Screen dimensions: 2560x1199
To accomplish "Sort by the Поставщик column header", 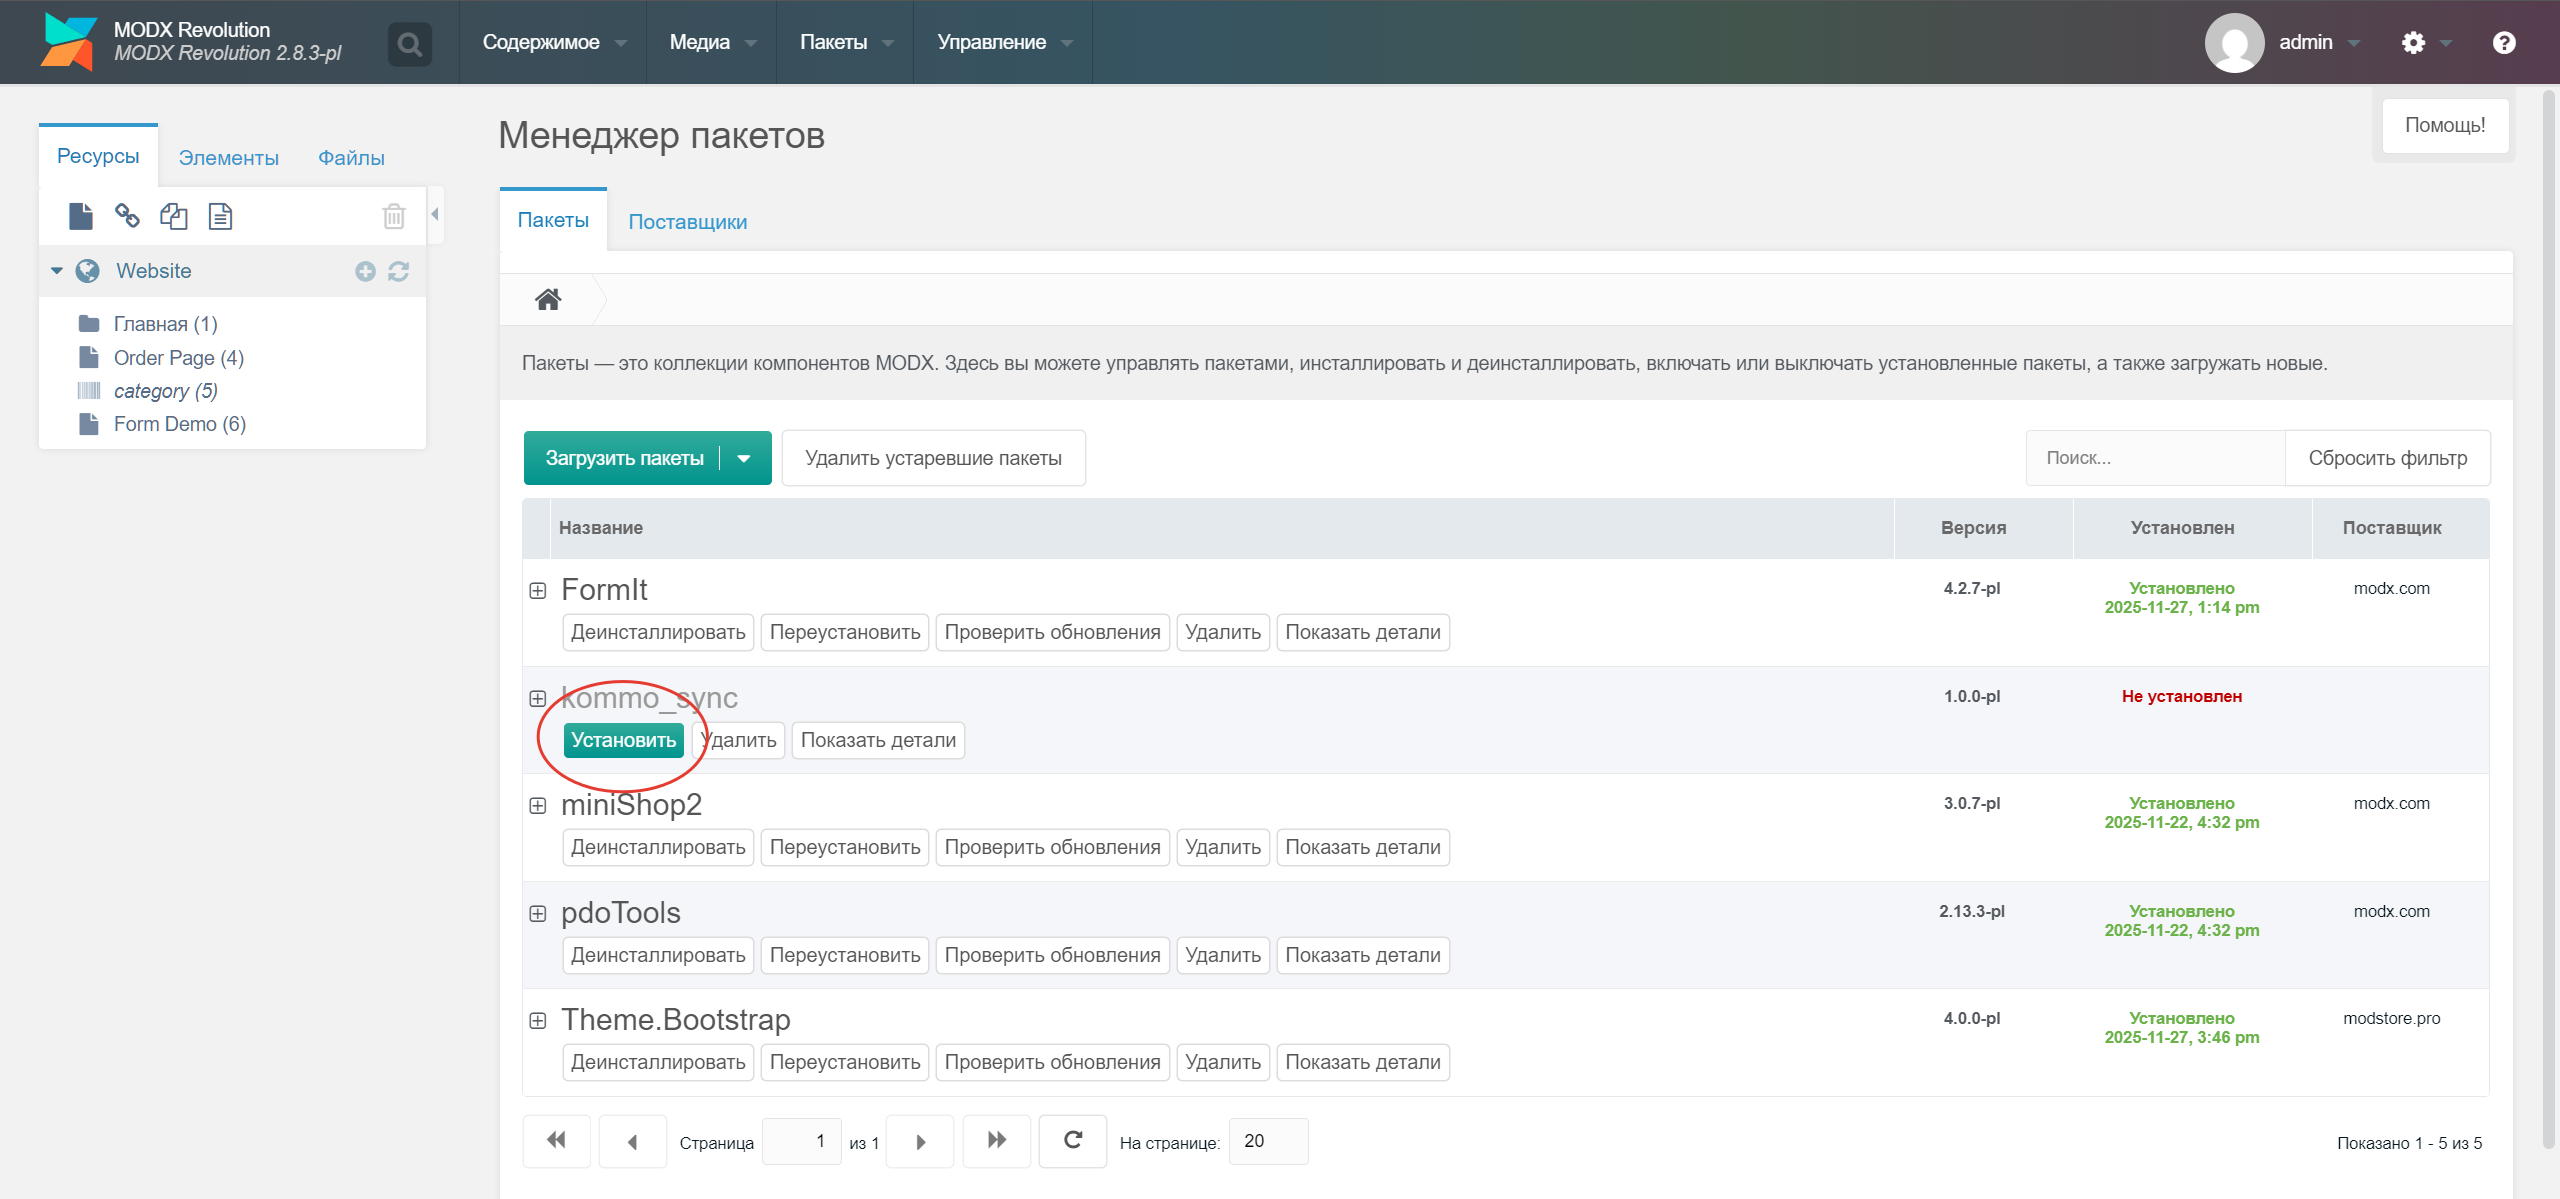I will coord(2401,528).
